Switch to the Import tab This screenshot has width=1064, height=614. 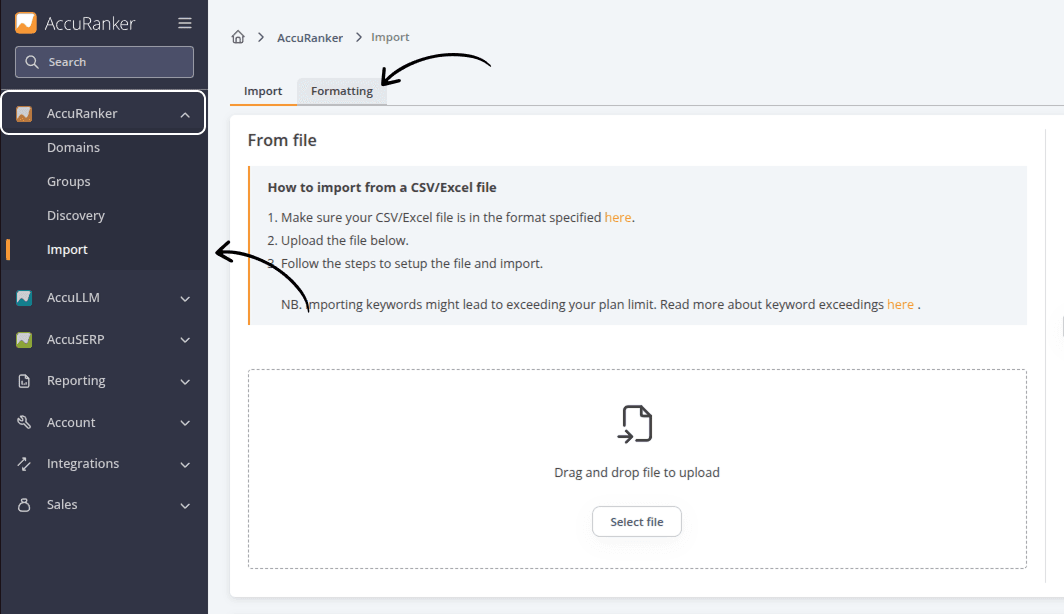(x=263, y=91)
